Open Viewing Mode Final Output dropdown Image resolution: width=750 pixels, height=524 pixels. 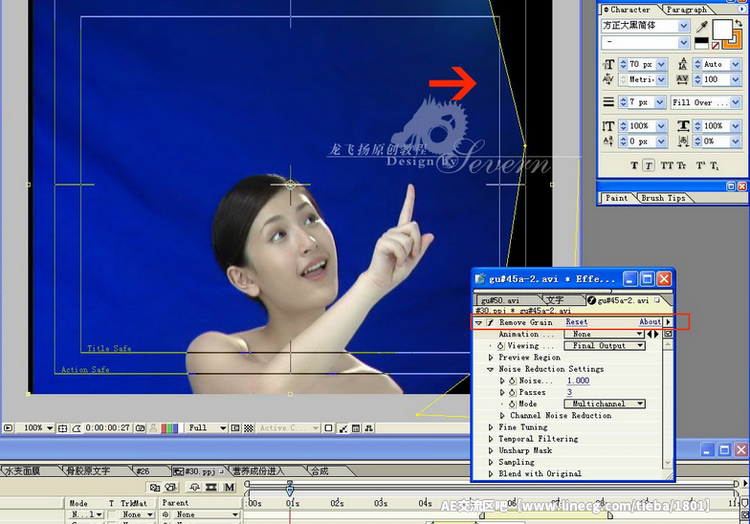[x=604, y=346]
